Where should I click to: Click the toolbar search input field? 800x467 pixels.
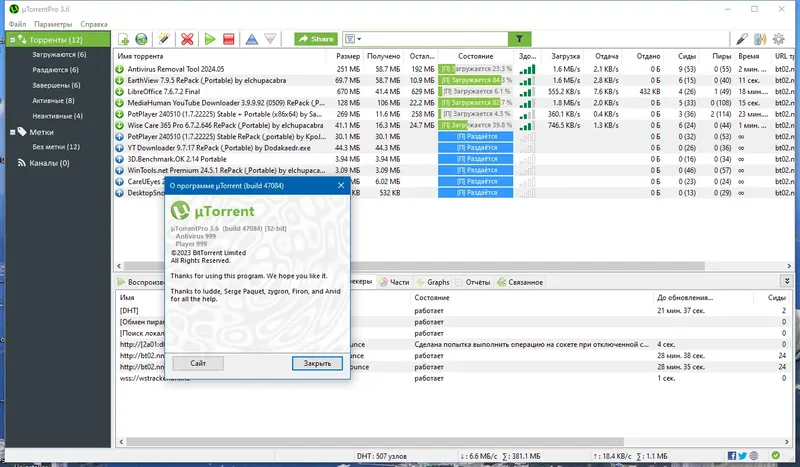[x=435, y=39]
